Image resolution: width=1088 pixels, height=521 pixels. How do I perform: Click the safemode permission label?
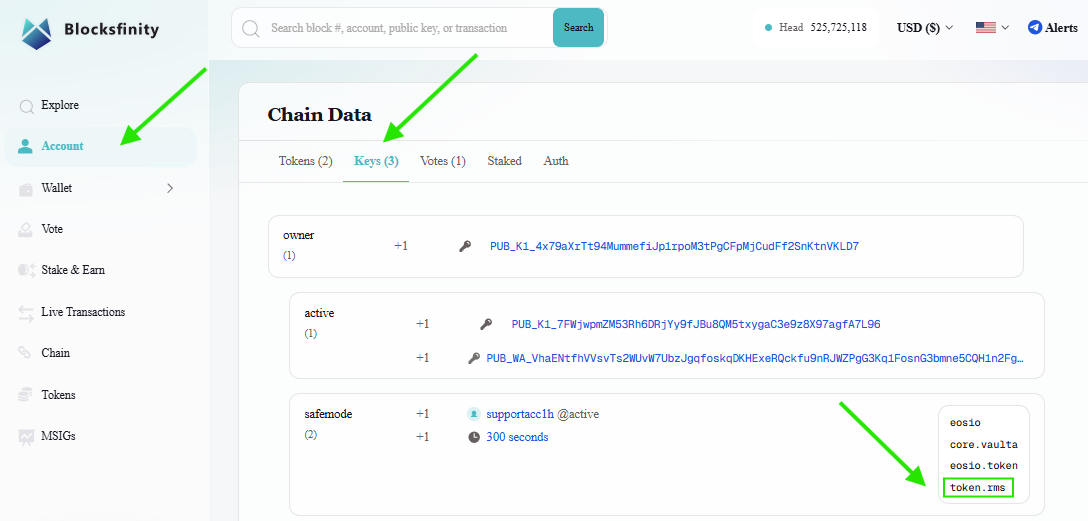pos(328,414)
